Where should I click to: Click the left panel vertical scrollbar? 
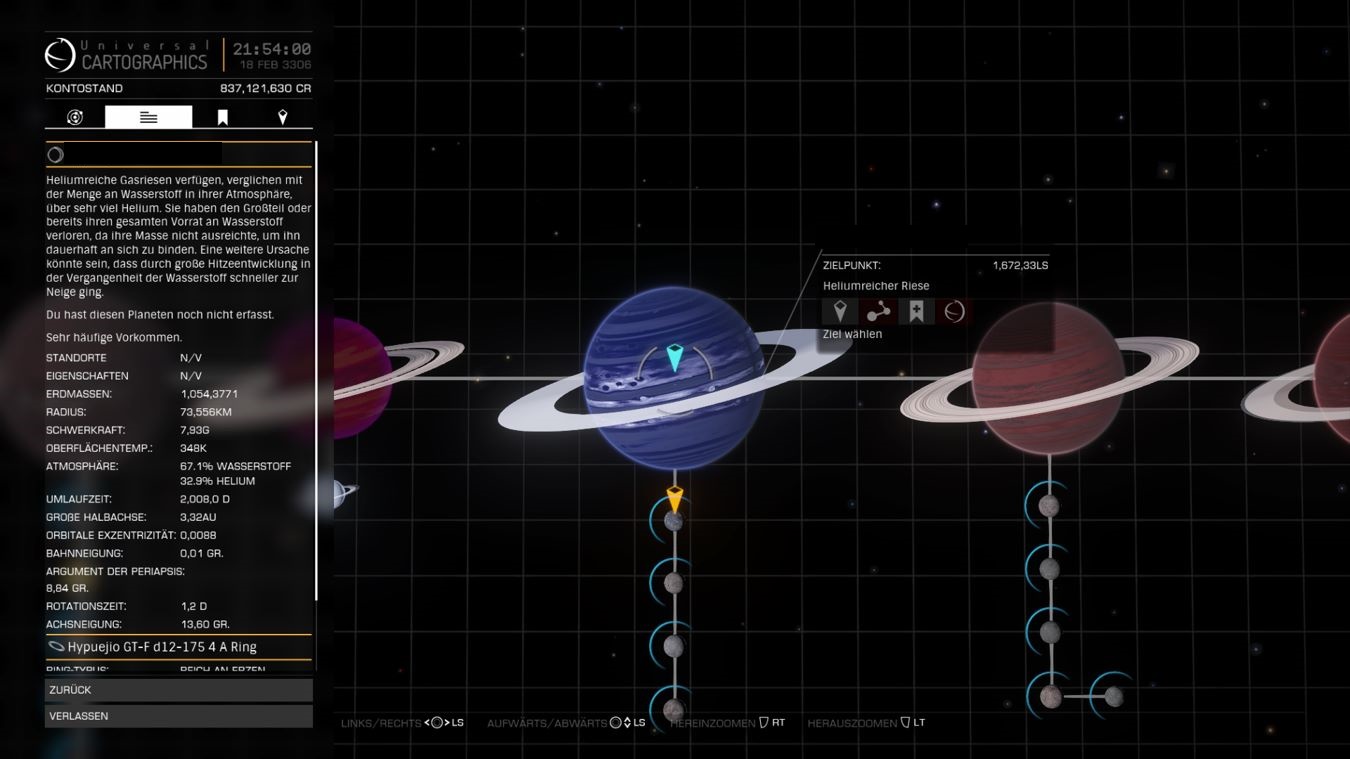coord(316,370)
